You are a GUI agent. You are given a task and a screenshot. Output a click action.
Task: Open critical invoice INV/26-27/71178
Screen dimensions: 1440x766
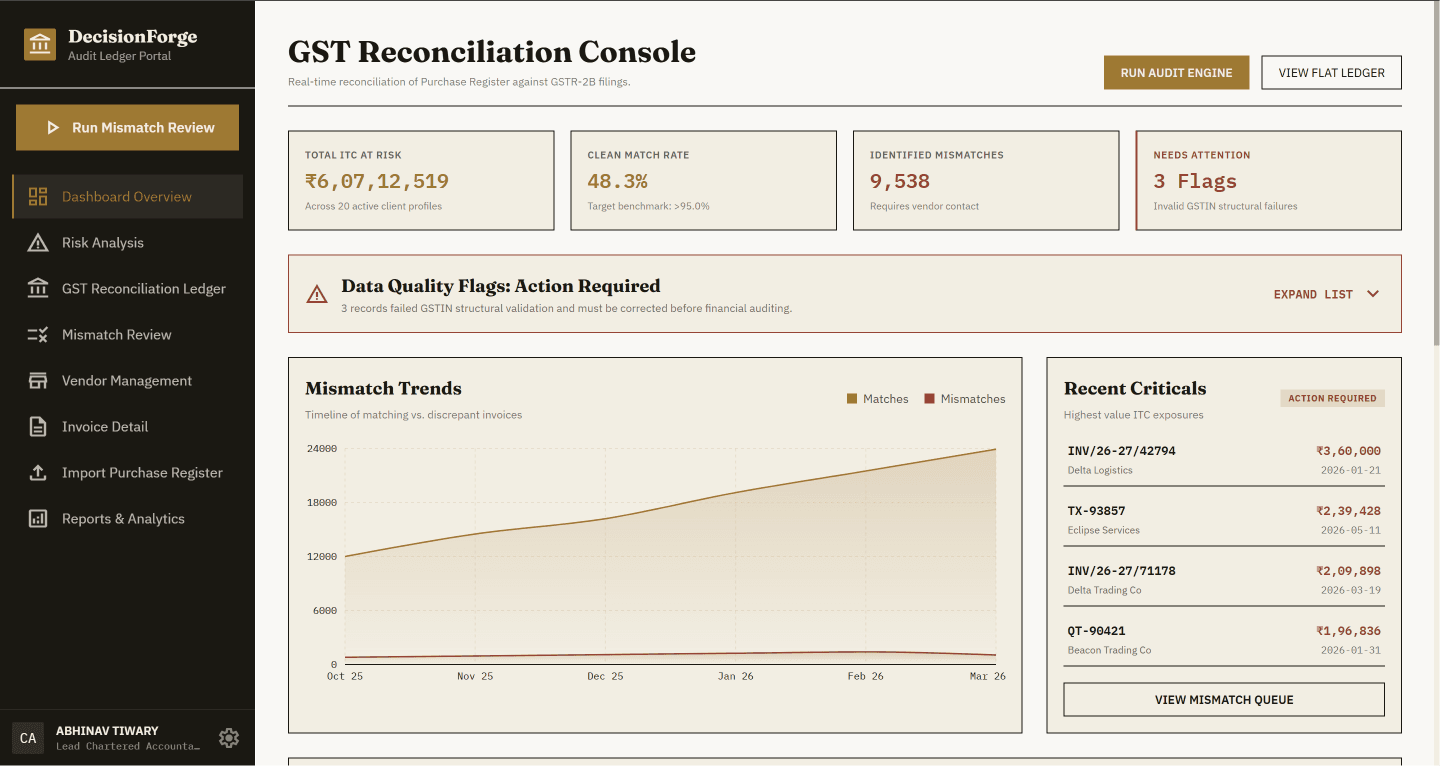[x=1224, y=580]
